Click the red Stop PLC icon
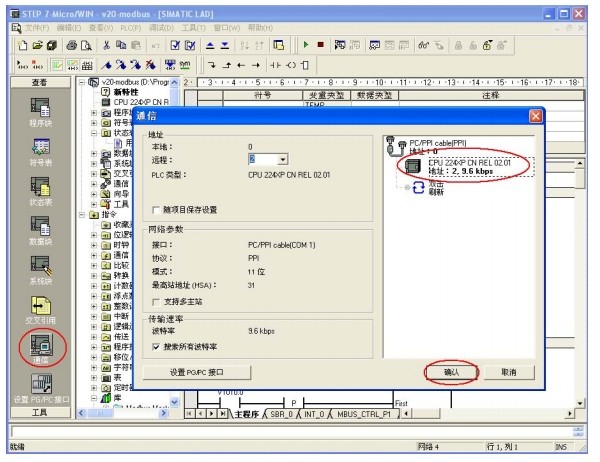The height and width of the screenshot is (462, 600). coord(321,45)
